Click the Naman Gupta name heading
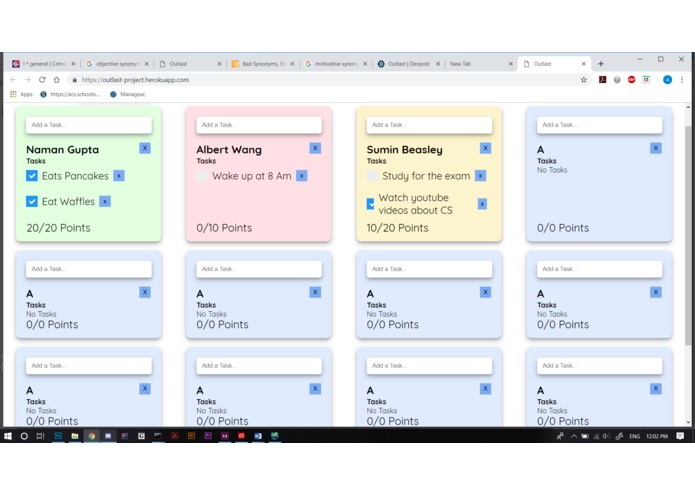The image size is (695, 494). coord(62,150)
